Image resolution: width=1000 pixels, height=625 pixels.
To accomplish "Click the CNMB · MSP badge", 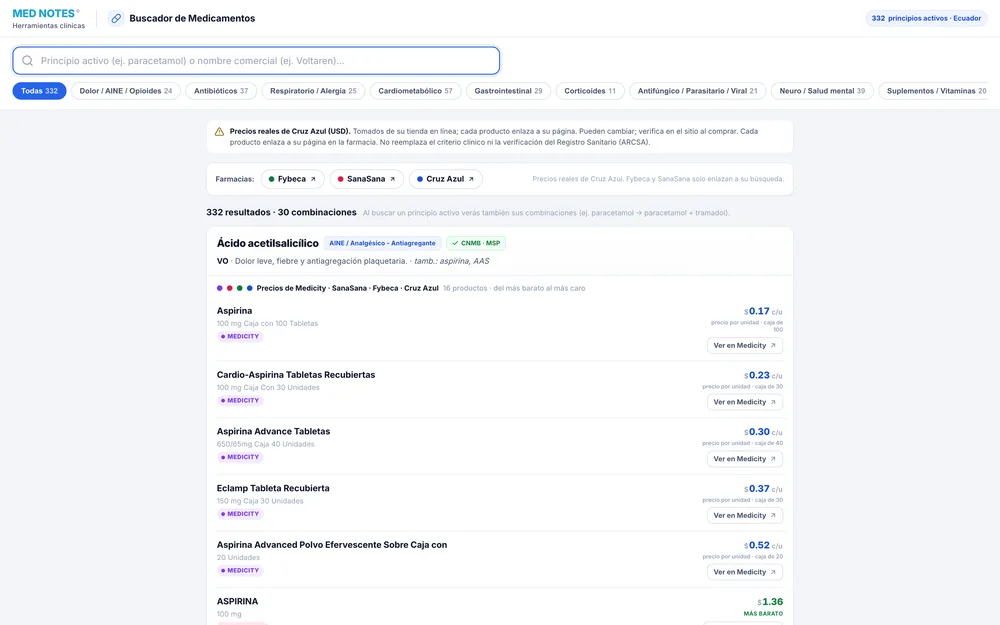I will [x=476, y=243].
